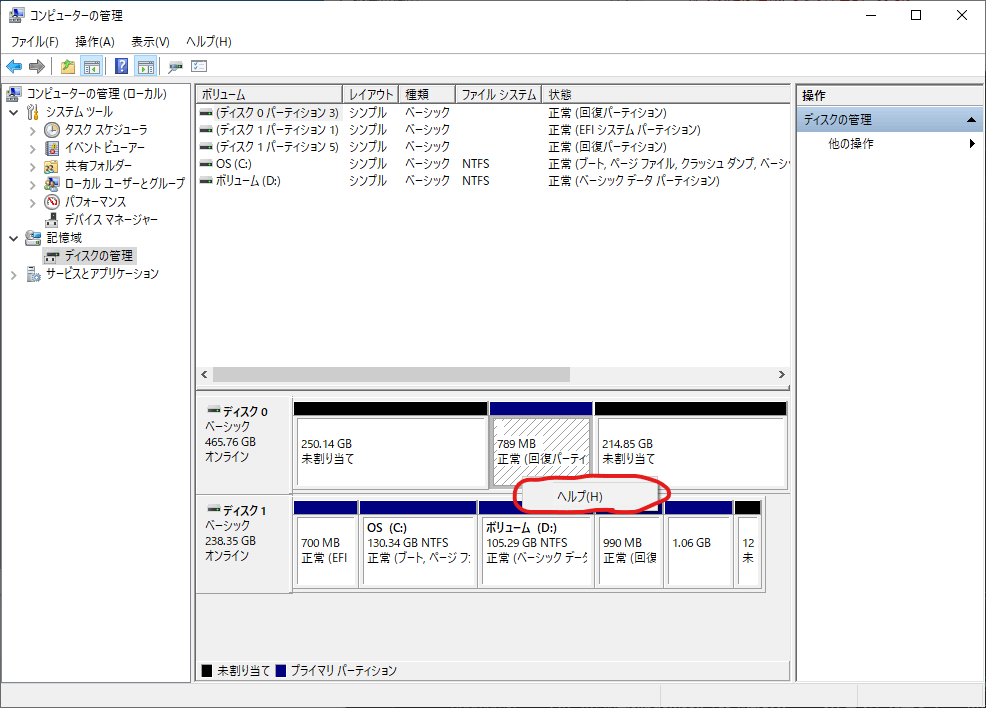Collapse the ディスクの管理 actions section arrow

point(971,119)
